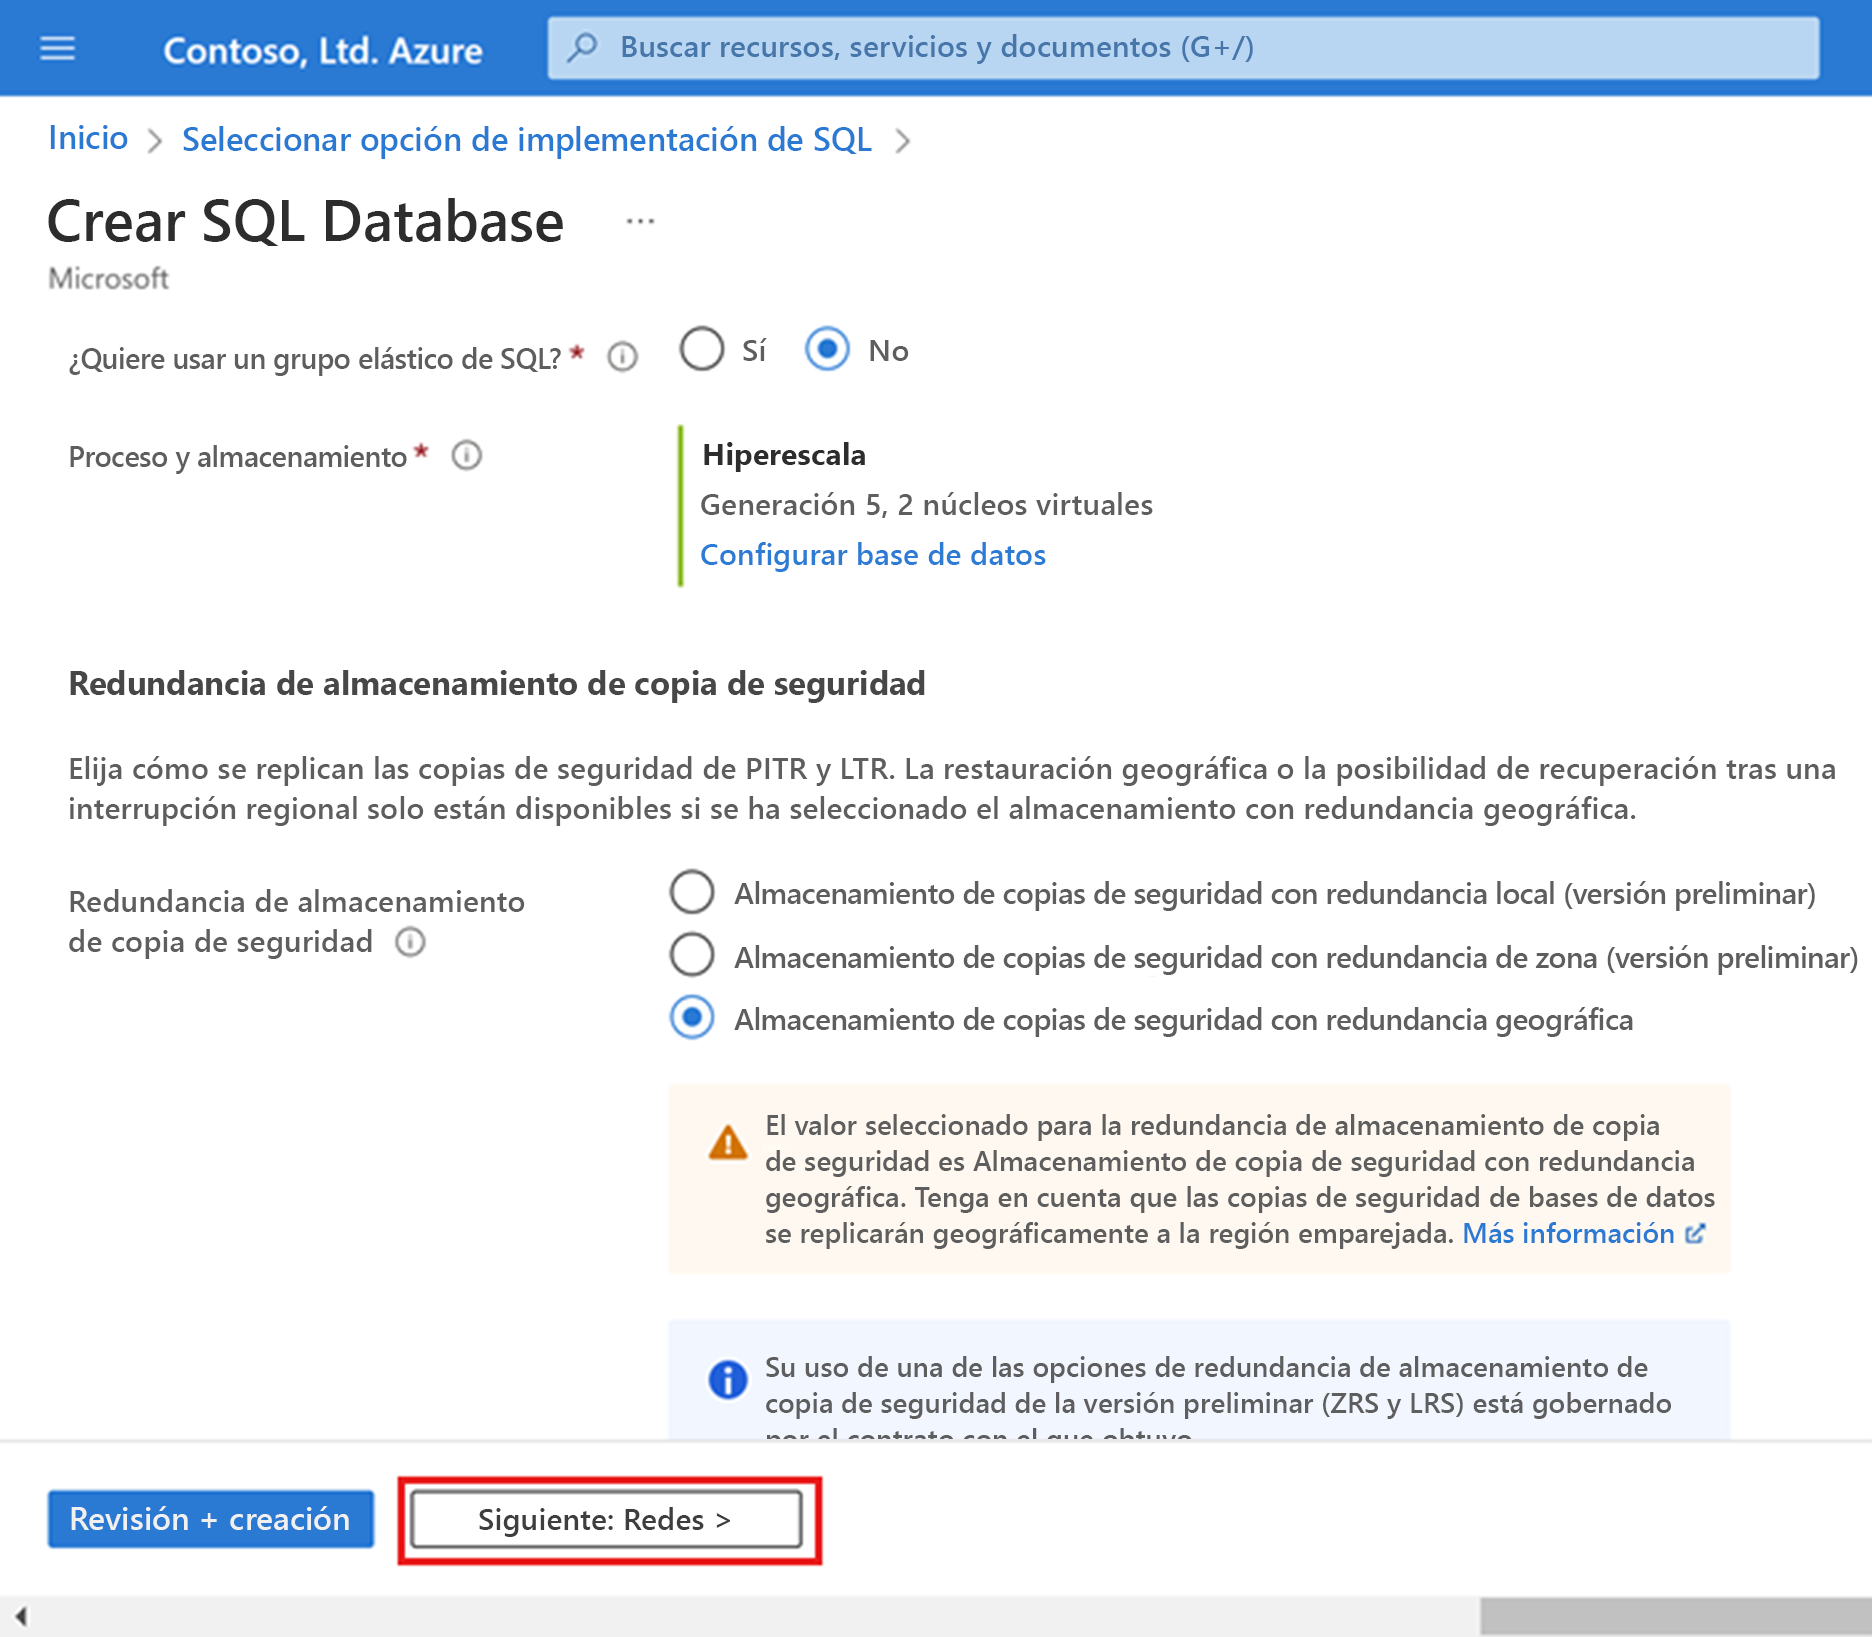Click info icon beside elastic pool question
Viewport: 1872px width, 1637px height.
pyautogui.click(x=622, y=357)
